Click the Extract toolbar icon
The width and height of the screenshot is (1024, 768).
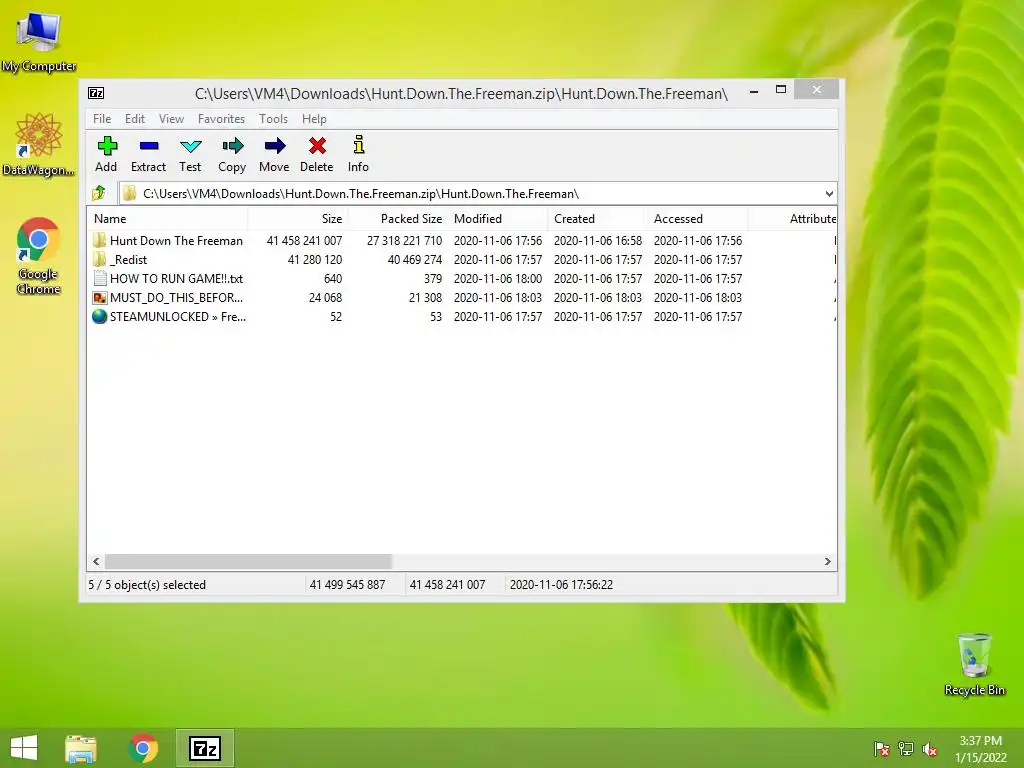149,146
